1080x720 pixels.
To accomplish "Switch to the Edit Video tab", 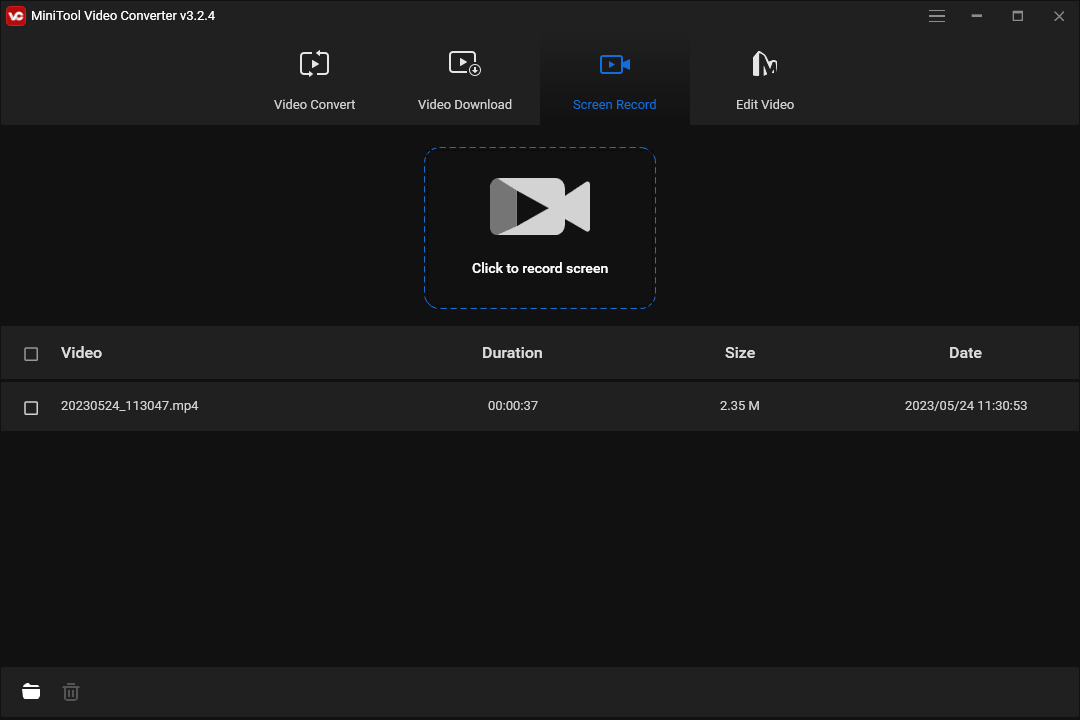I will tap(764, 80).
